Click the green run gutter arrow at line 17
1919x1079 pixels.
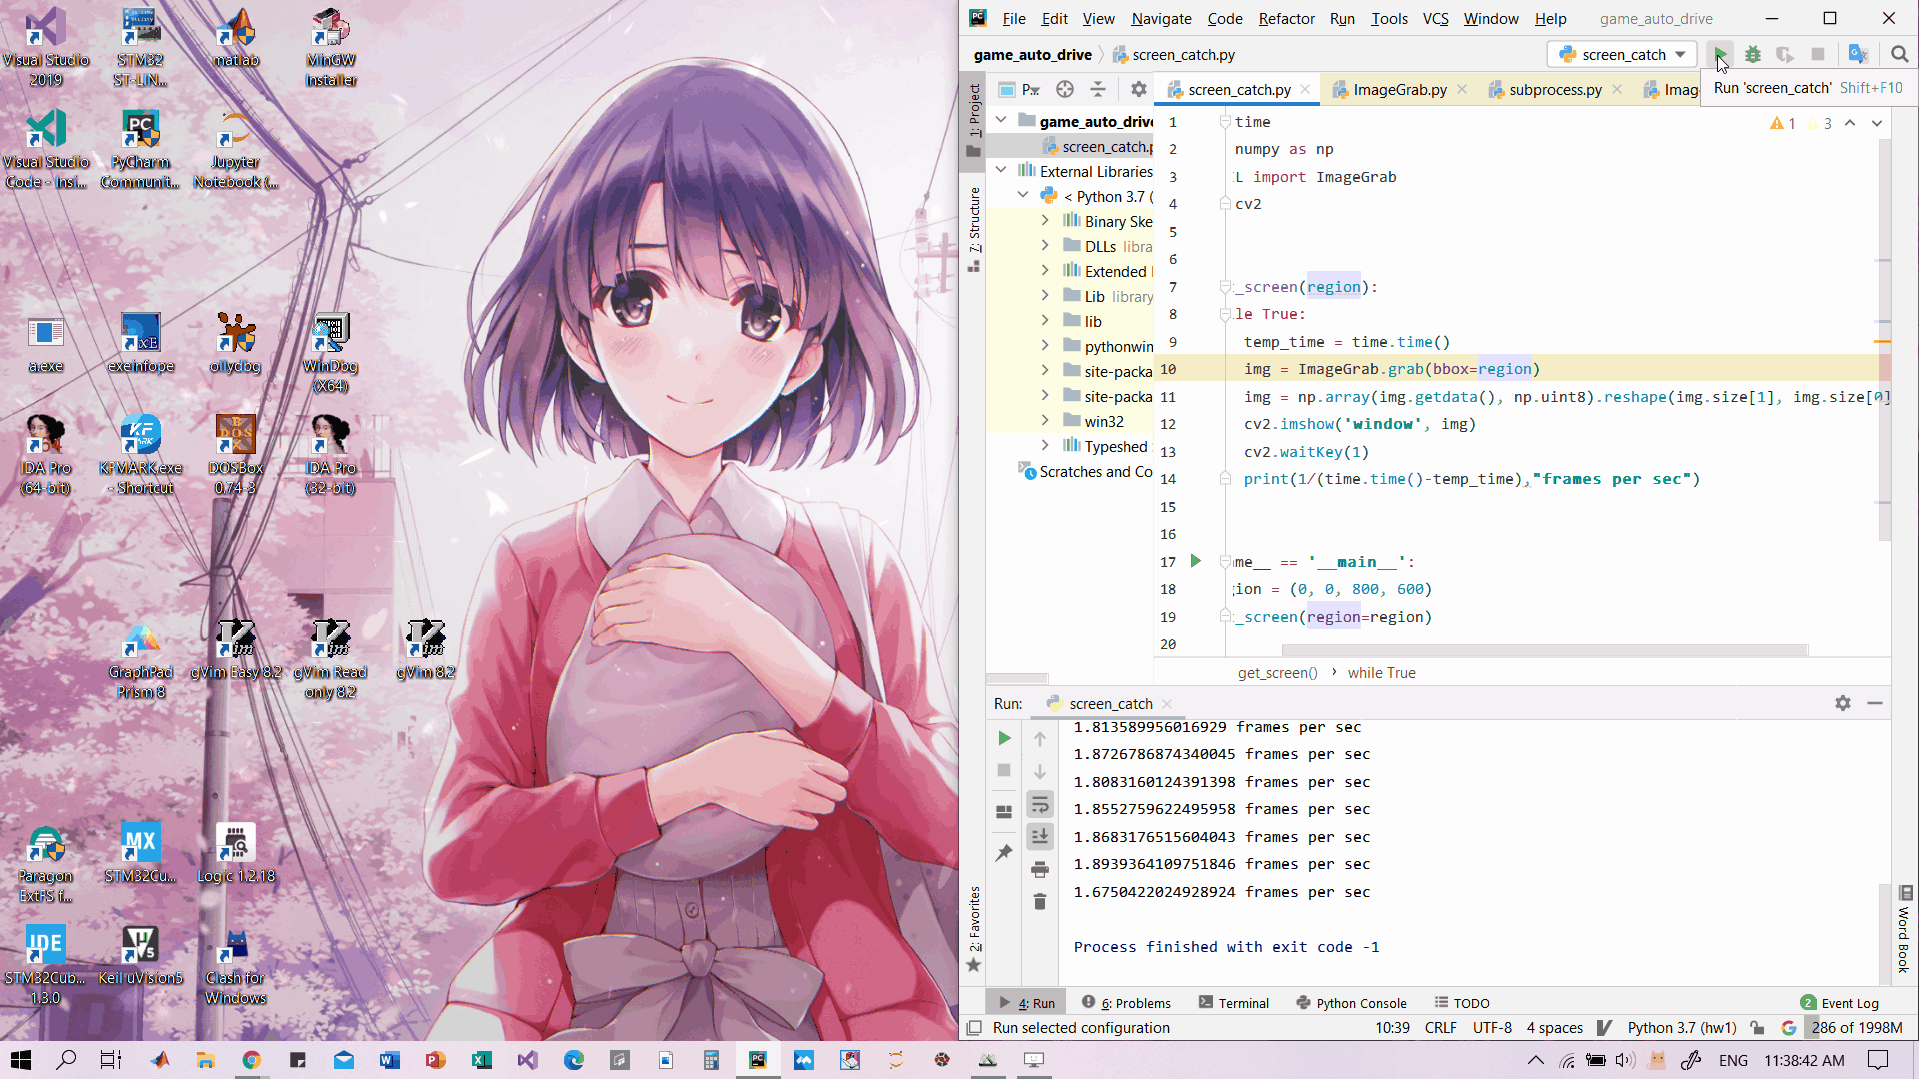coord(1195,561)
